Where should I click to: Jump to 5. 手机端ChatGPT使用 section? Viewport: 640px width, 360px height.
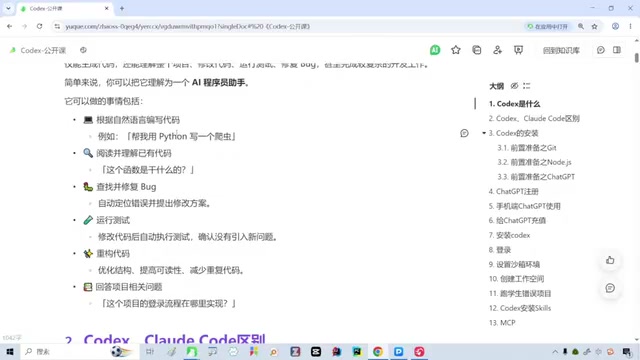524,206
